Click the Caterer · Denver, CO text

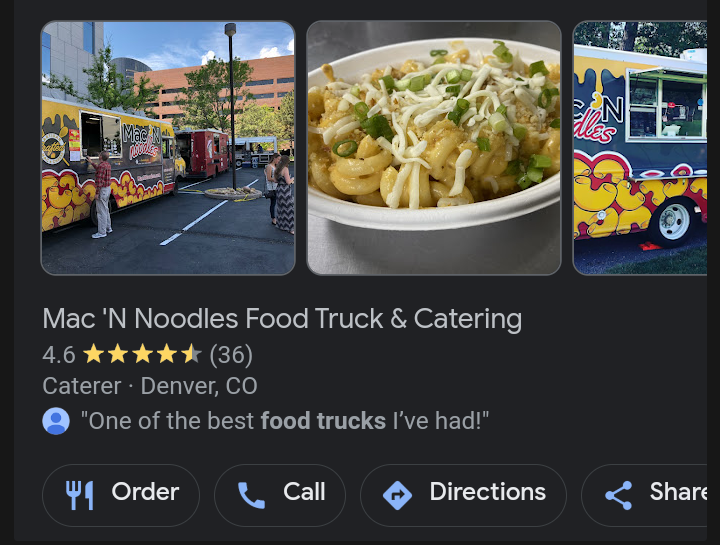coord(150,386)
